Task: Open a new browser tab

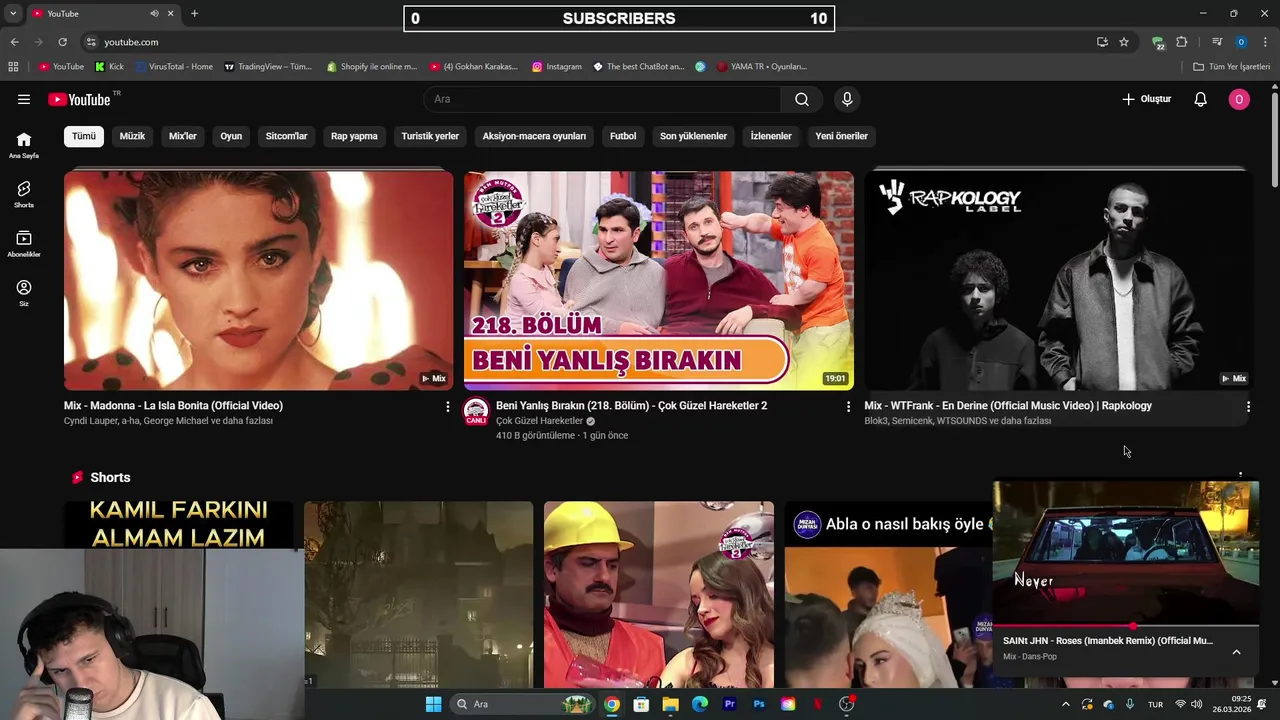Action: coord(194,13)
